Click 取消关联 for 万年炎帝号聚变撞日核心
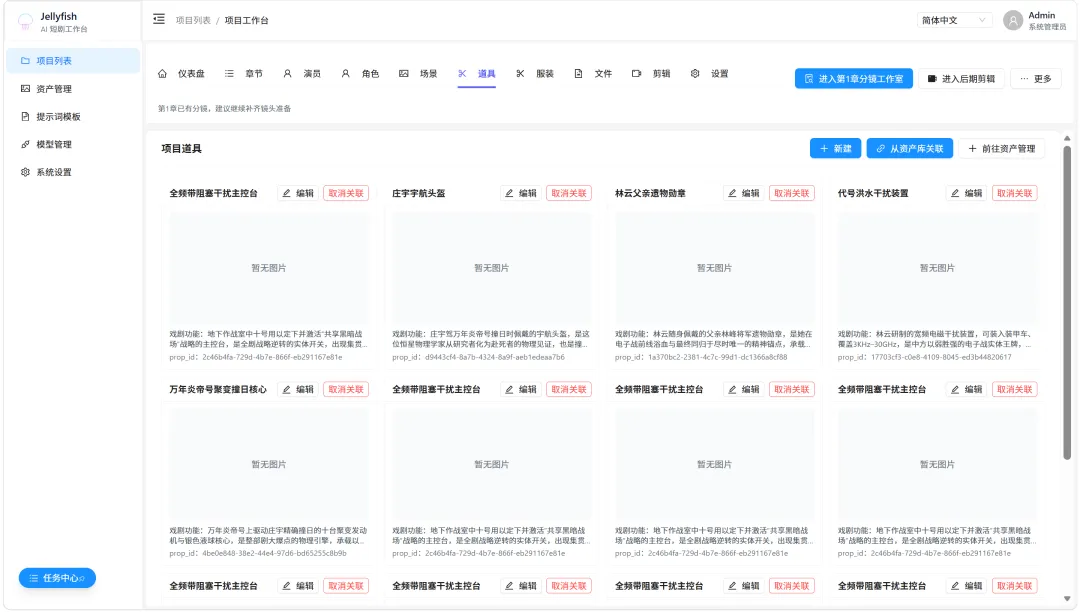Image resolution: width=1080 pixels, height=612 pixels. point(346,390)
